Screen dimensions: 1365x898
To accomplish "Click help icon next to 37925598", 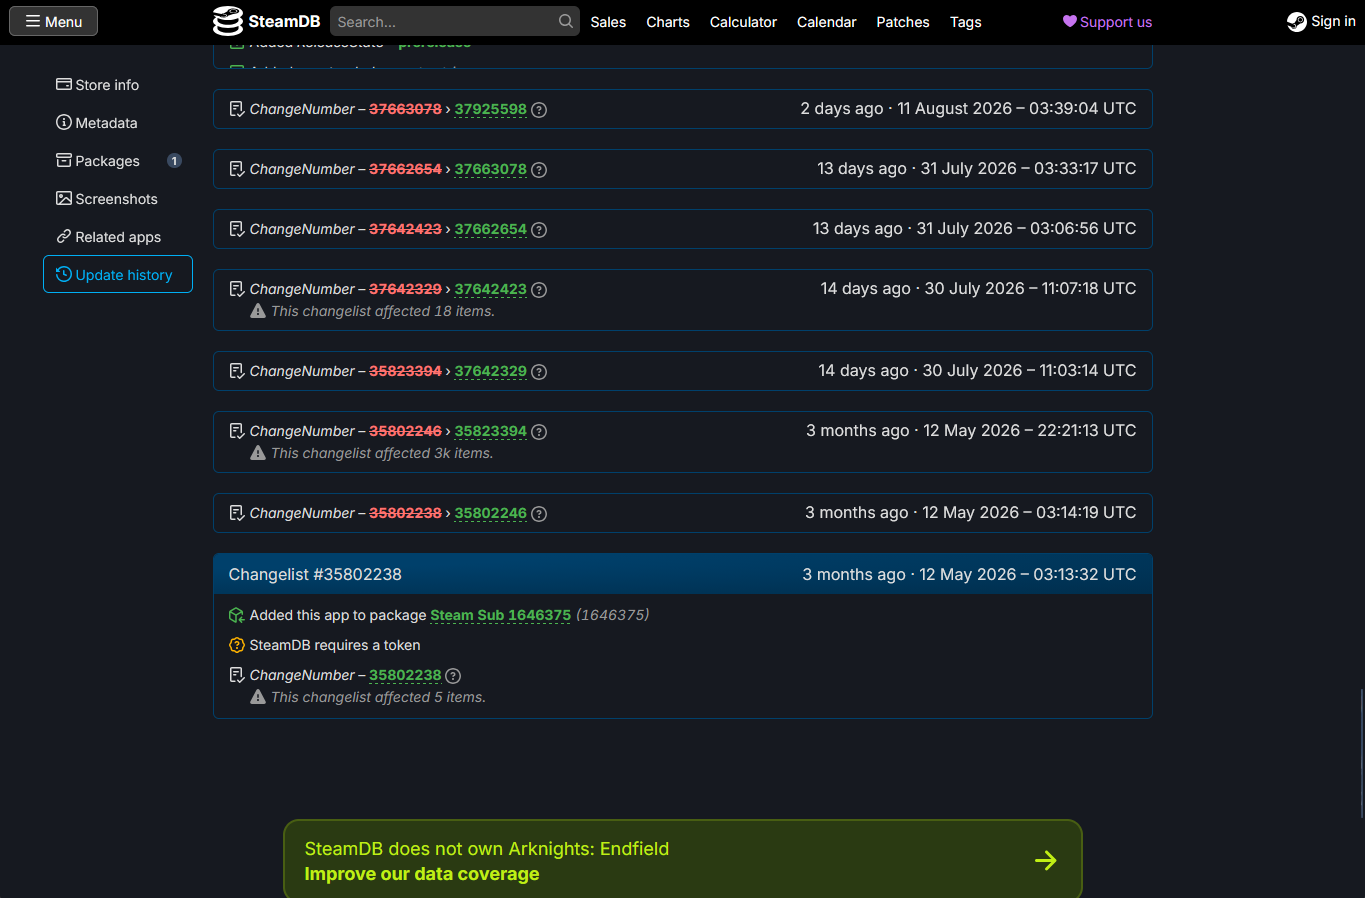I will pos(539,110).
